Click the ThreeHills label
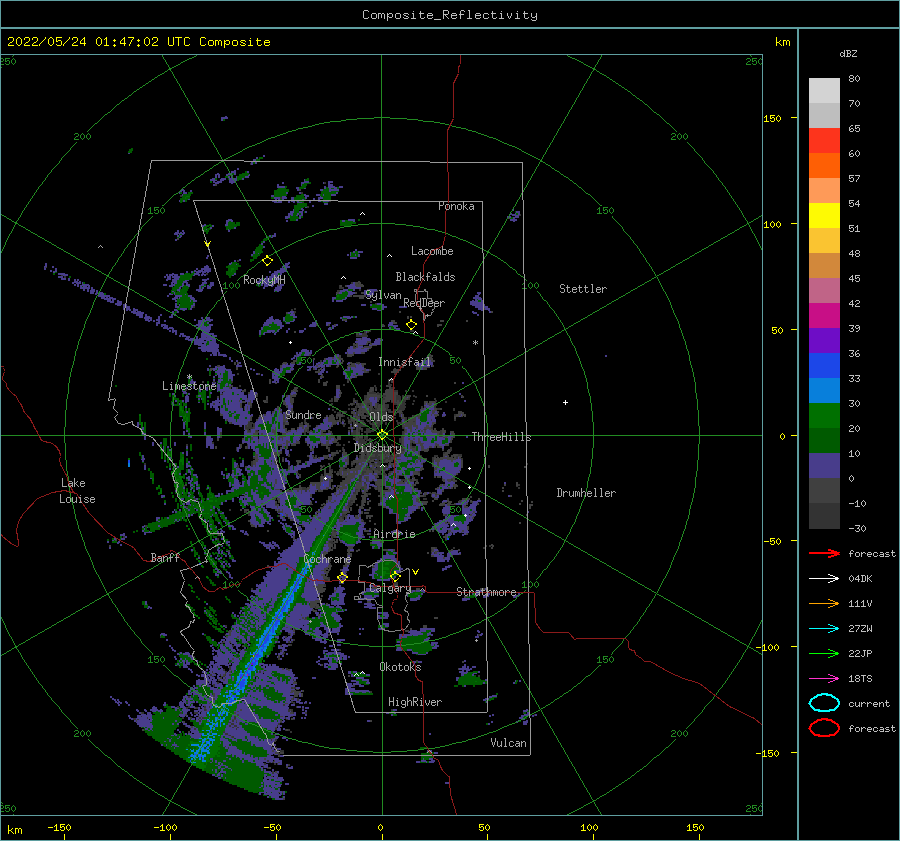The width and height of the screenshot is (900, 841). (502, 437)
